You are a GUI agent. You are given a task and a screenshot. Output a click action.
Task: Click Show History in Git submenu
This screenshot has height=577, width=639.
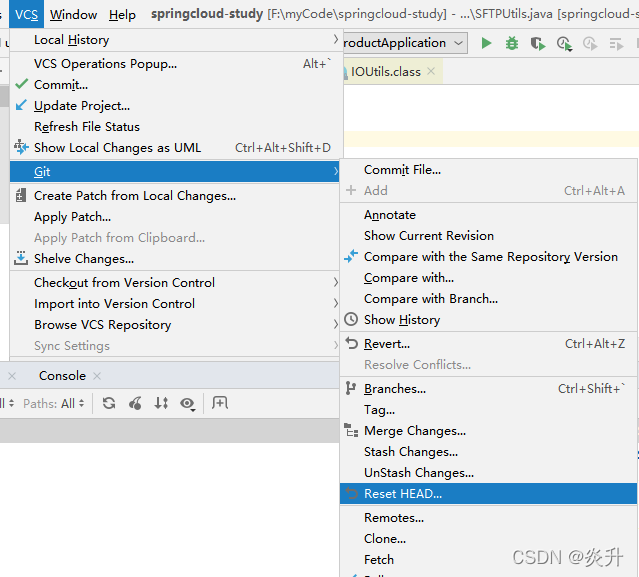point(488,320)
